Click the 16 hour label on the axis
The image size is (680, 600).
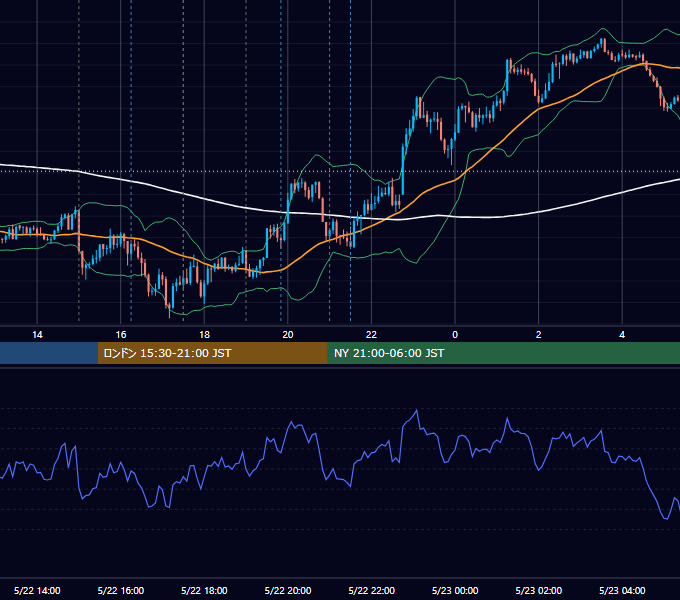pyautogui.click(x=121, y=335)
